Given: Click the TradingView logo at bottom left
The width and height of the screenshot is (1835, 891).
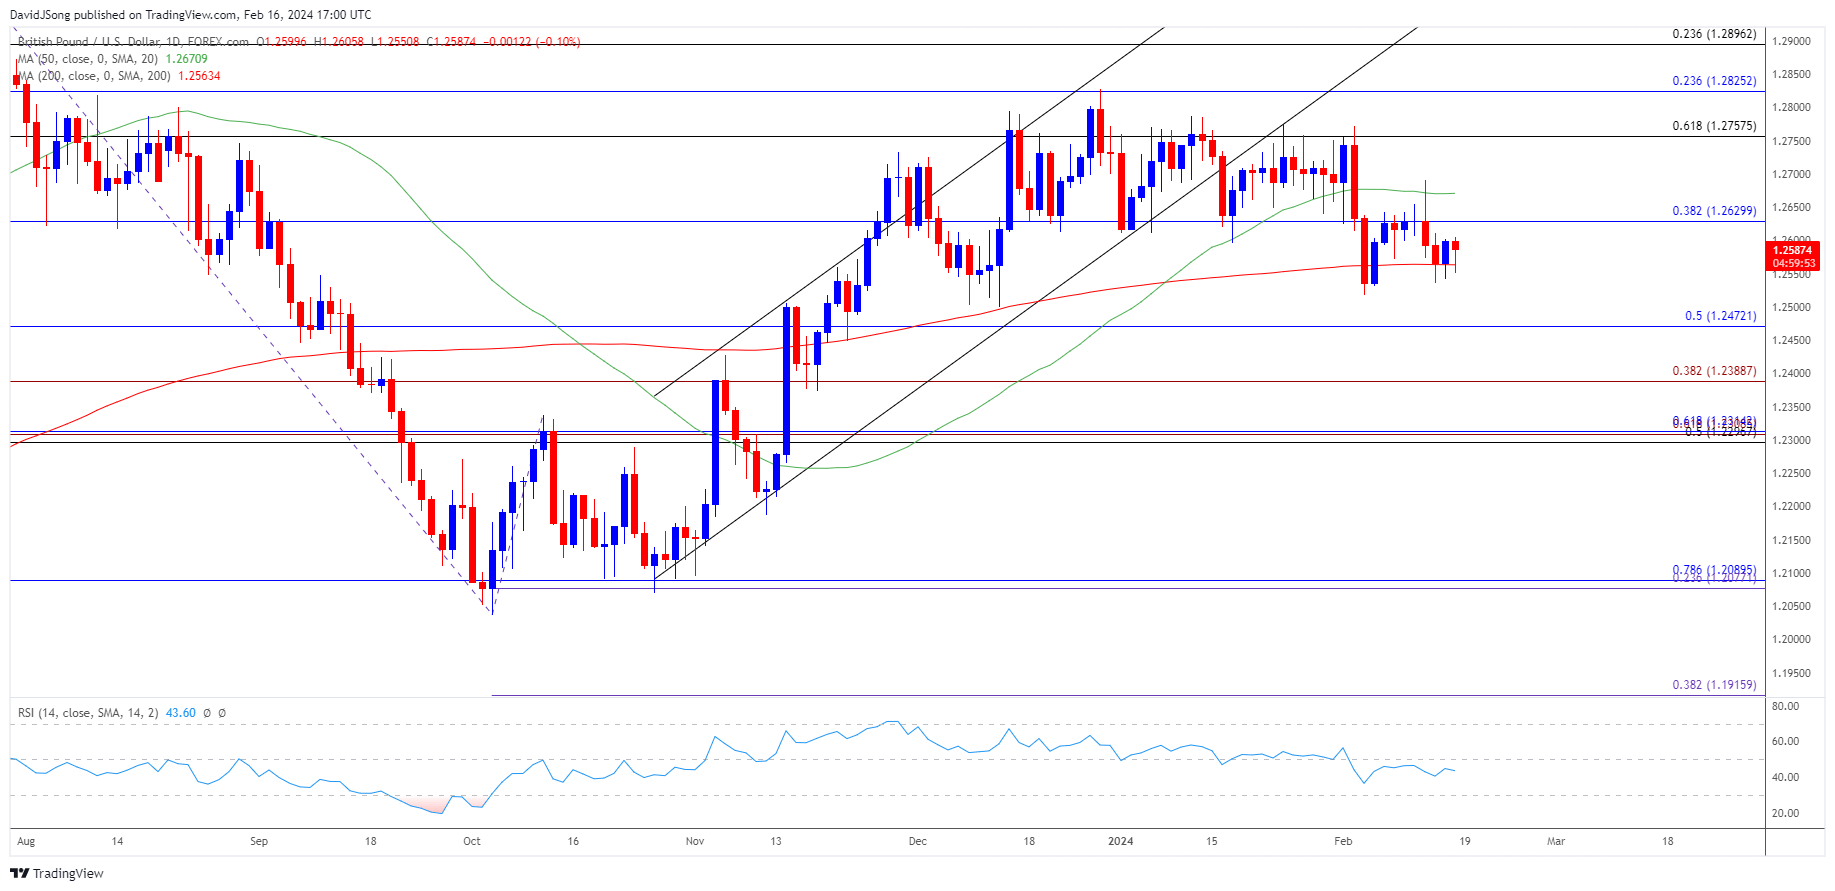Looking at the screenshot, I should point(57,873).
